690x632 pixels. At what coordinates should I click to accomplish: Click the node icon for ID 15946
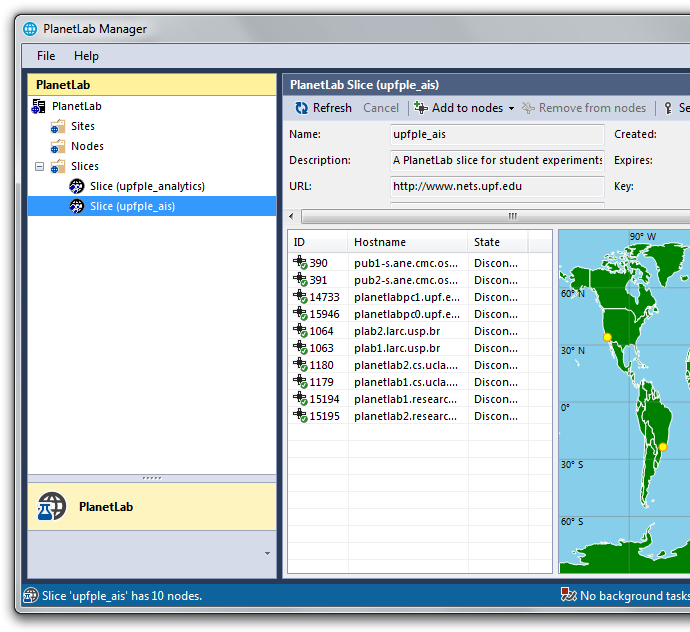click(300, 313)
